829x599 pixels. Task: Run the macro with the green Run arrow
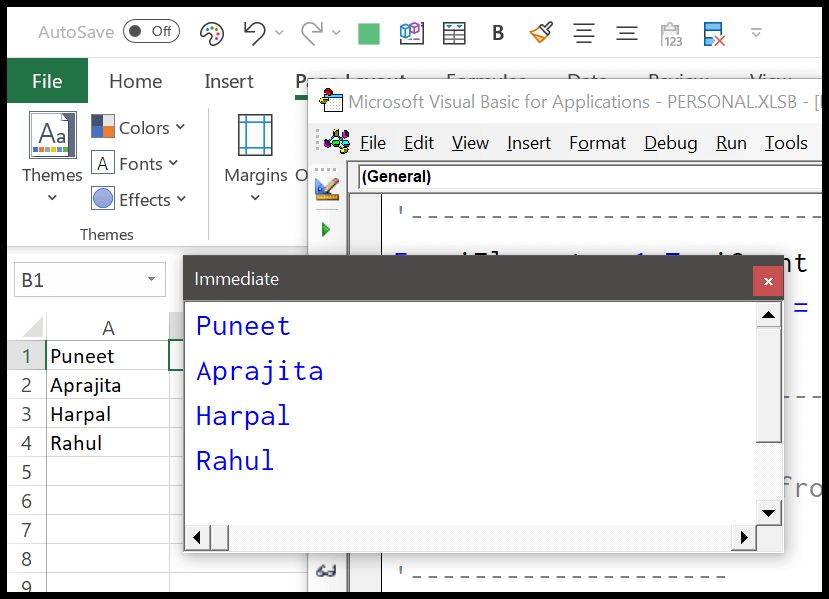324,228
